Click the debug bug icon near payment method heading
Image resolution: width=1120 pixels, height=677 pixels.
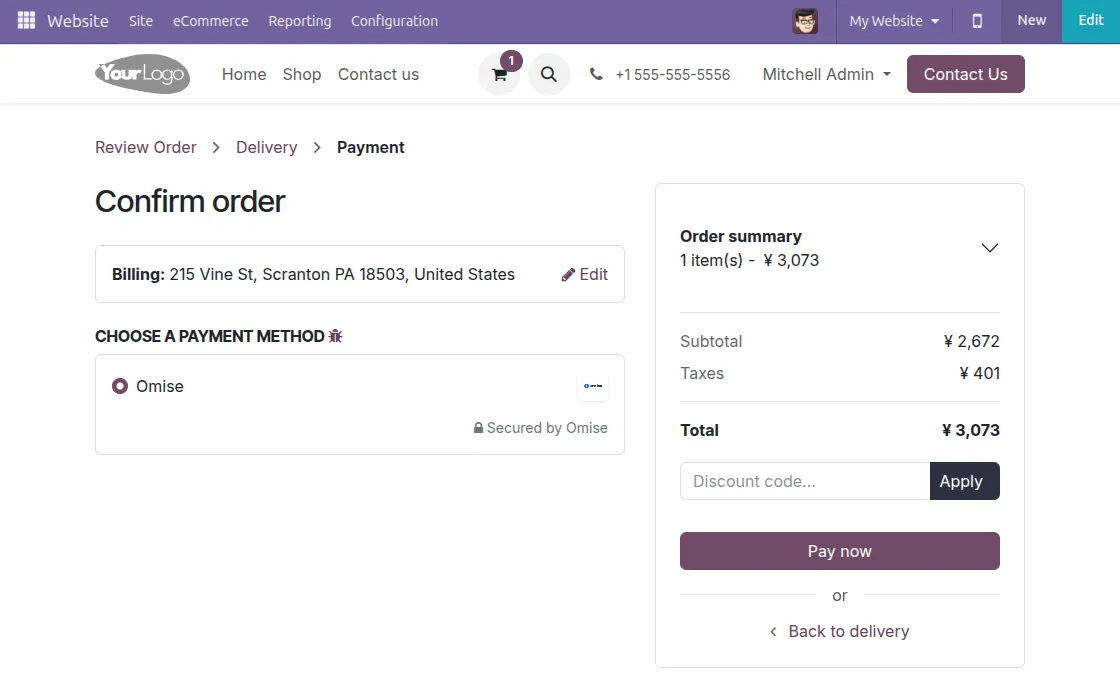[335, 336]
